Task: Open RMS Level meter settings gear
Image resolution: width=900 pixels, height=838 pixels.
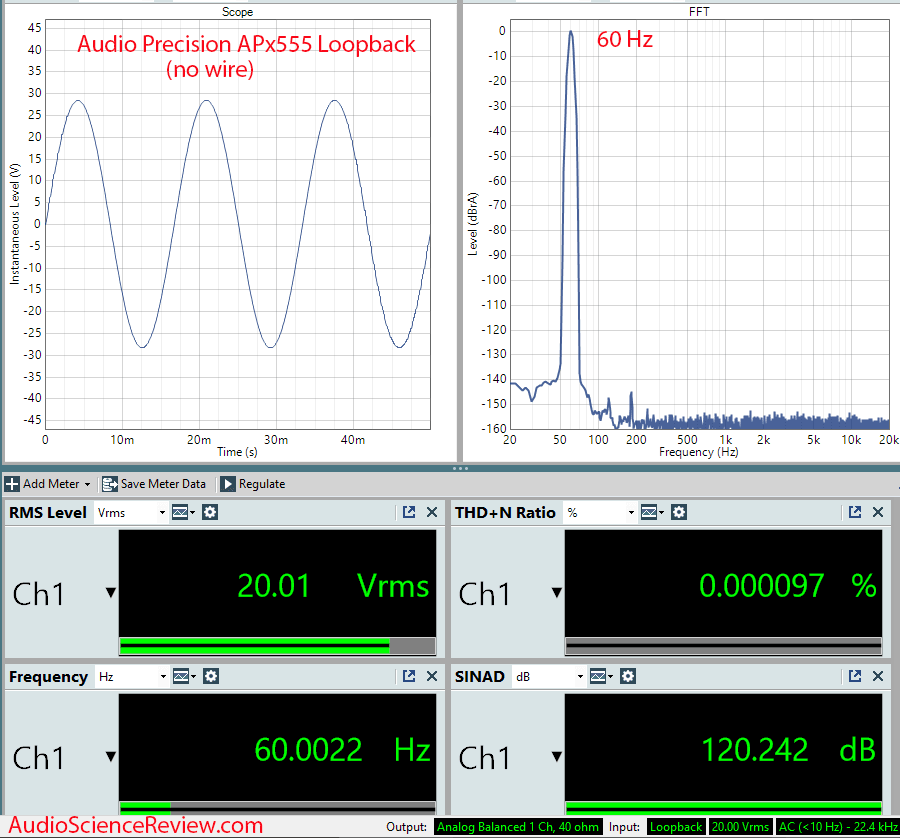Action: [x=210, y=512]
